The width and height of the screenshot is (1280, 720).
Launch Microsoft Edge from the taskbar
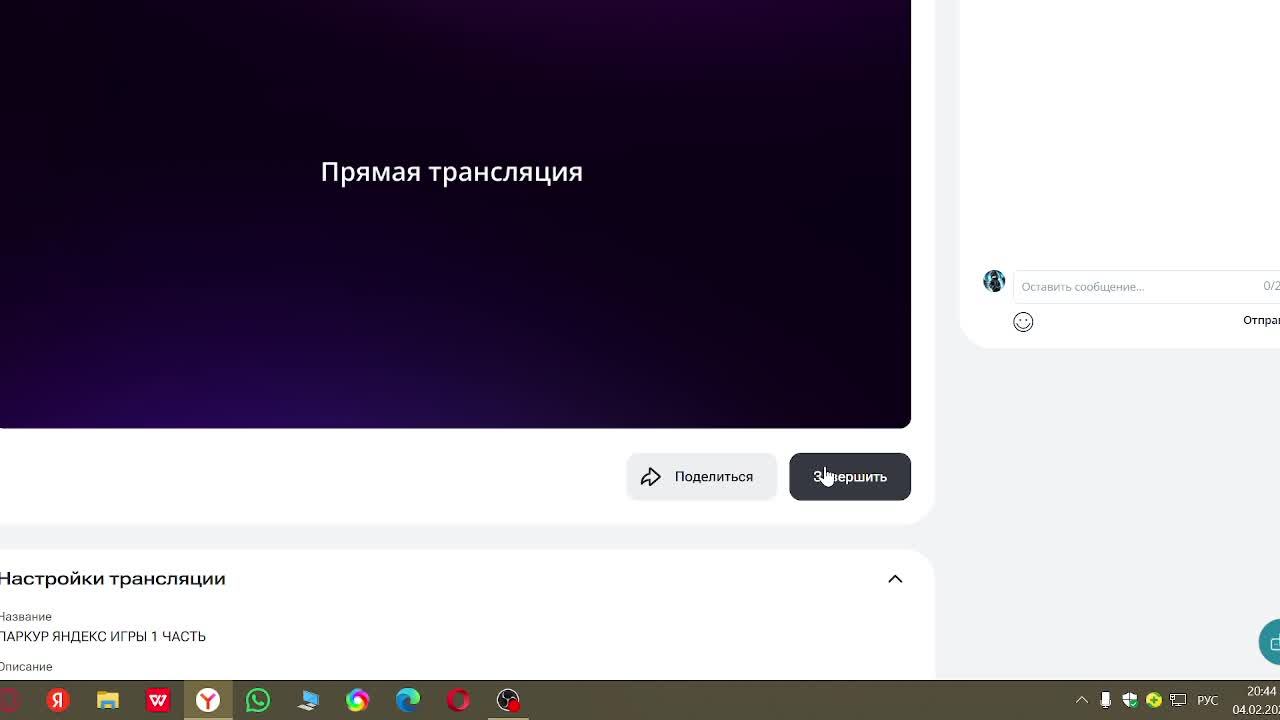pyautogui.click(x=408, y=700)
